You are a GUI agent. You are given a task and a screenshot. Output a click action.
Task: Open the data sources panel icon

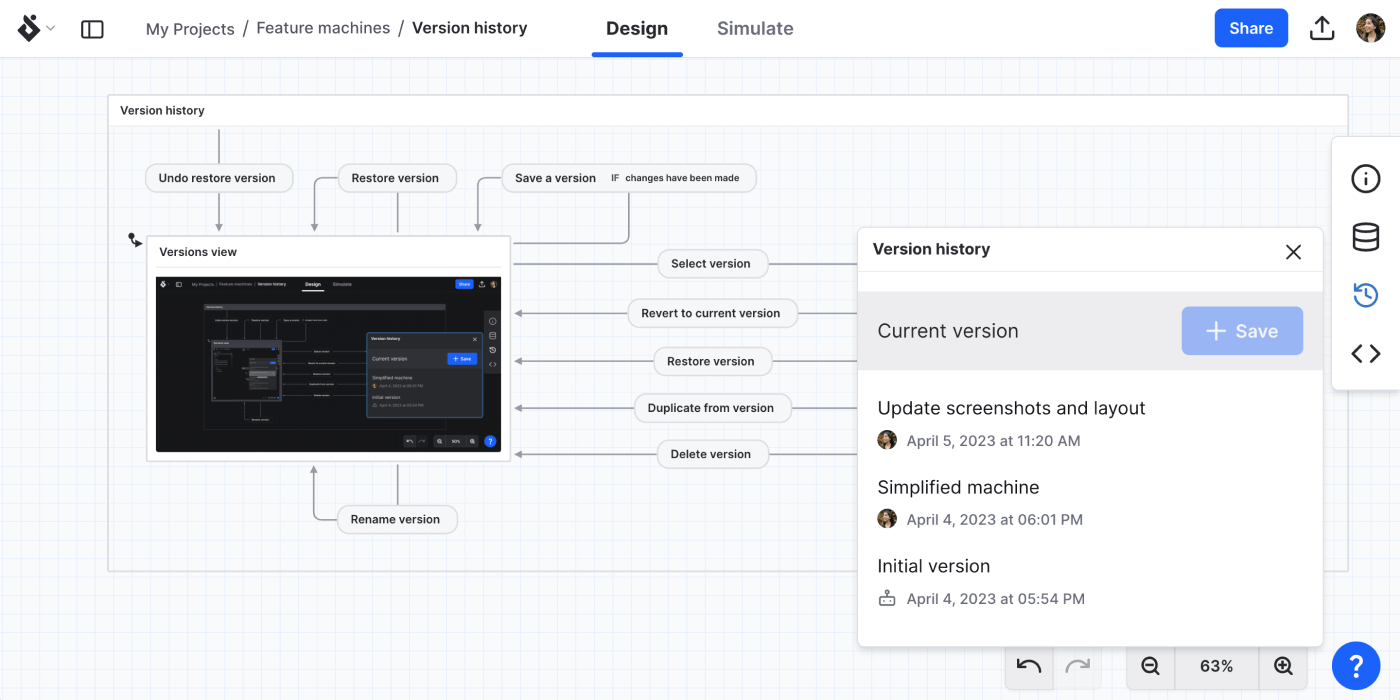tap(1365, 237)
